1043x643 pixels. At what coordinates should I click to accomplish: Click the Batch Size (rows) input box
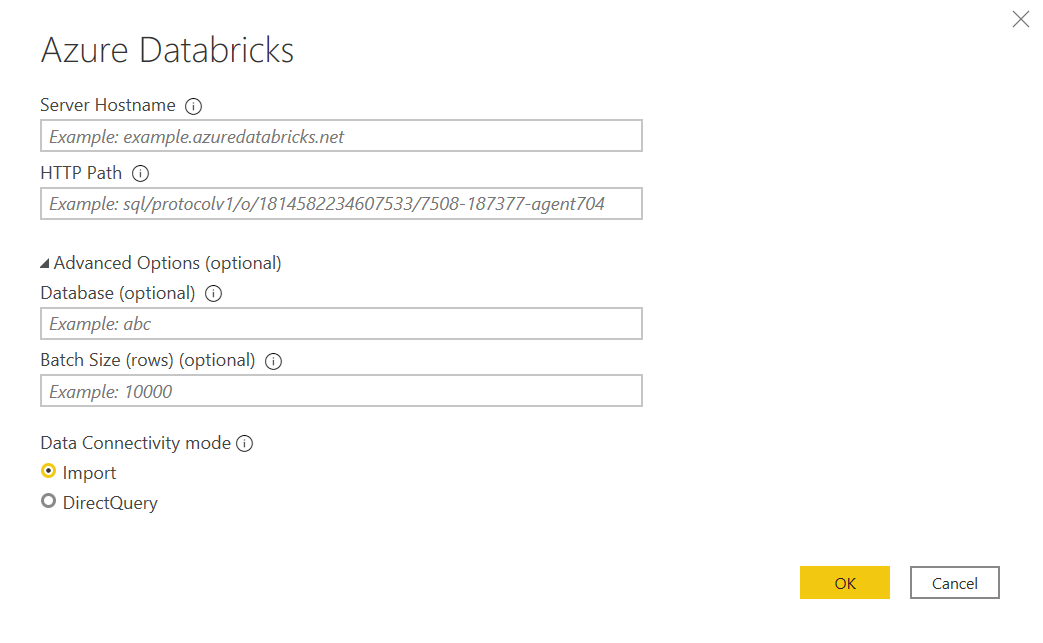coord(340,390)
